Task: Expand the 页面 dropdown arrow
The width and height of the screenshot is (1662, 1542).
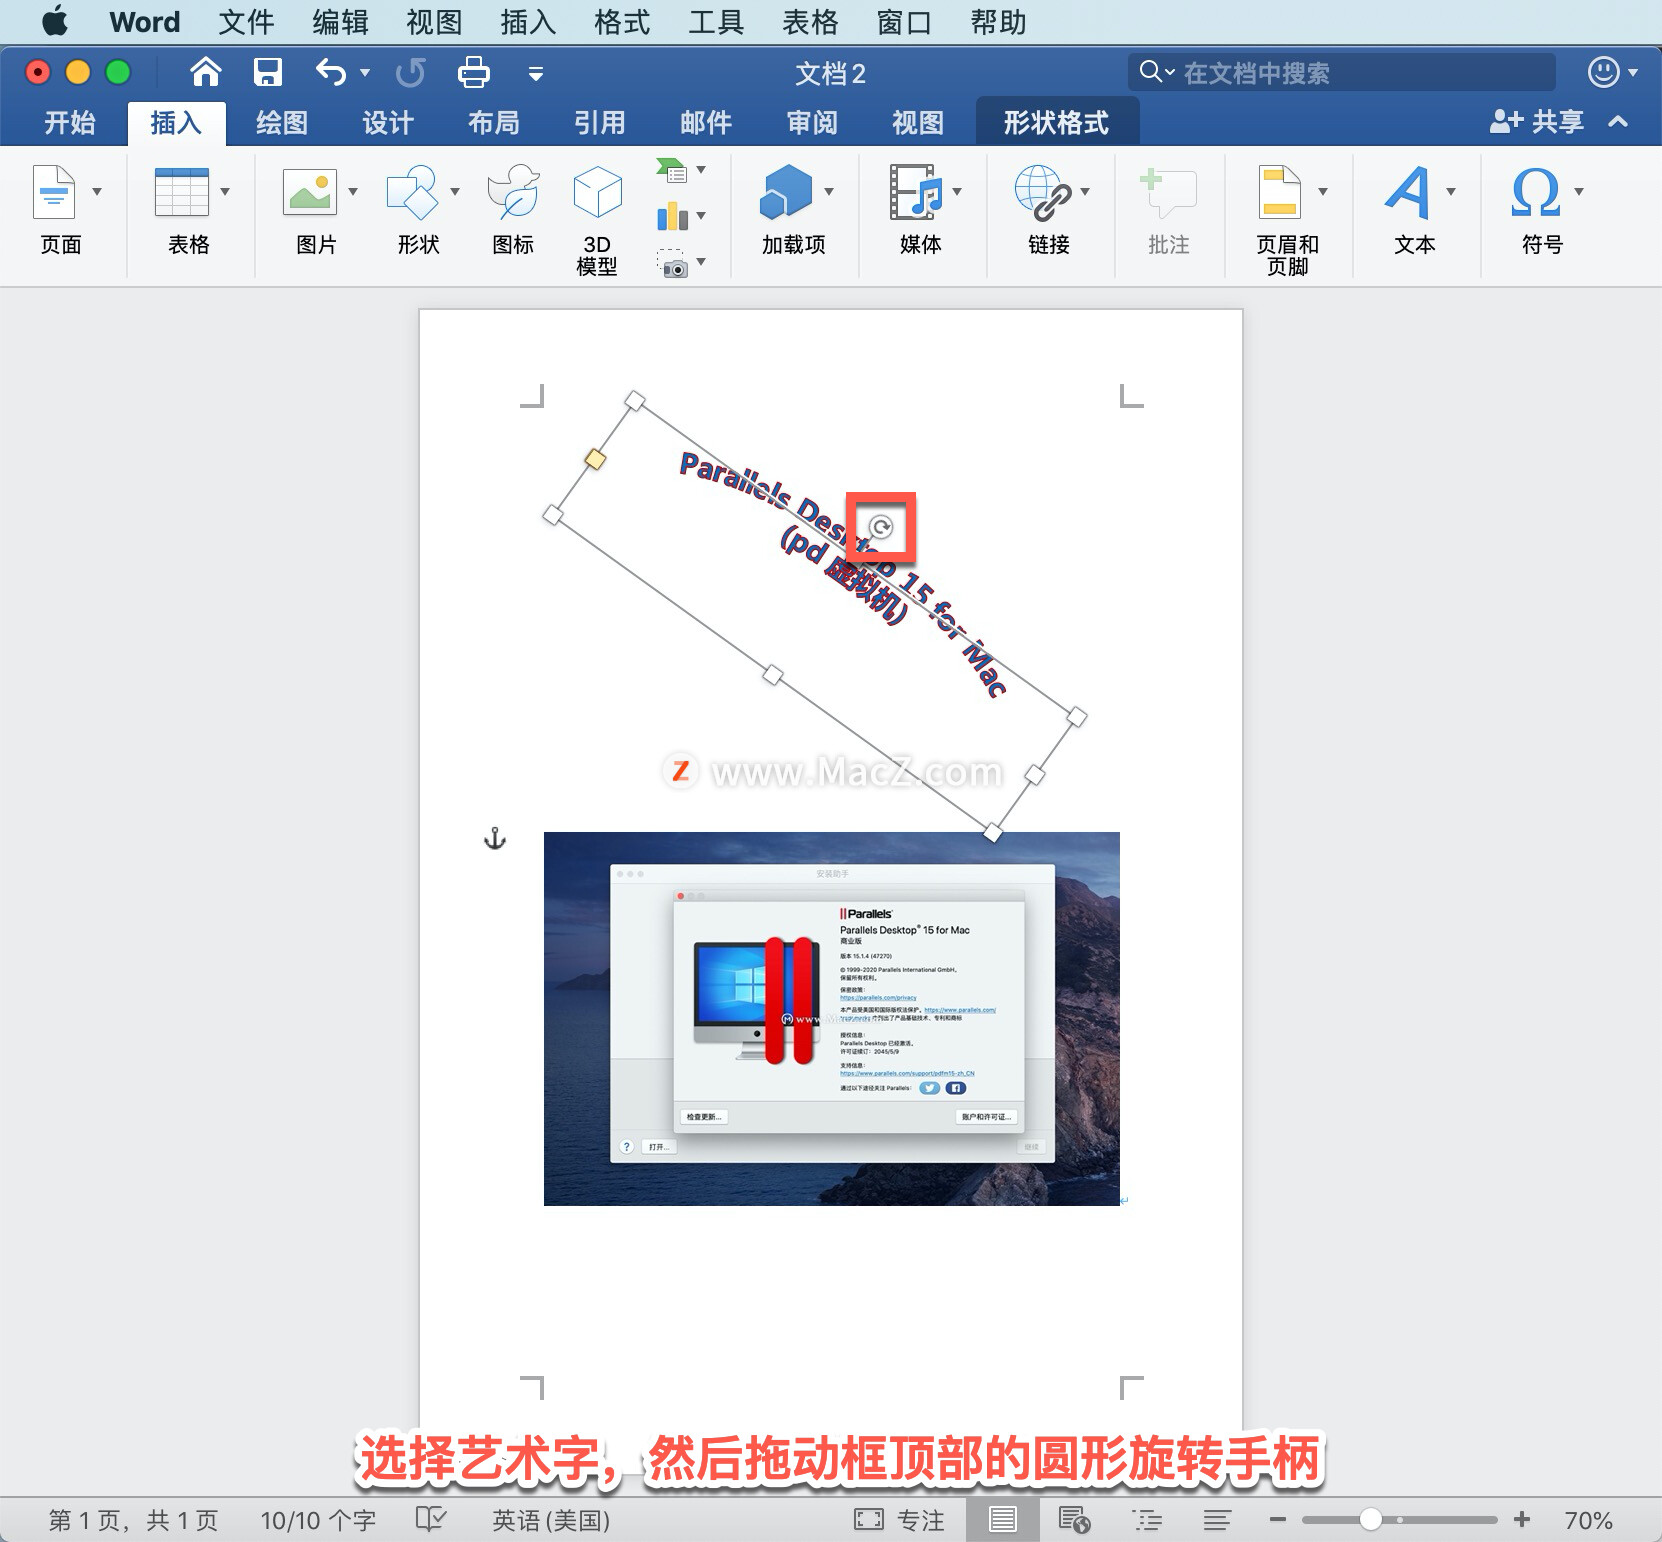Action: pos(97,192)
